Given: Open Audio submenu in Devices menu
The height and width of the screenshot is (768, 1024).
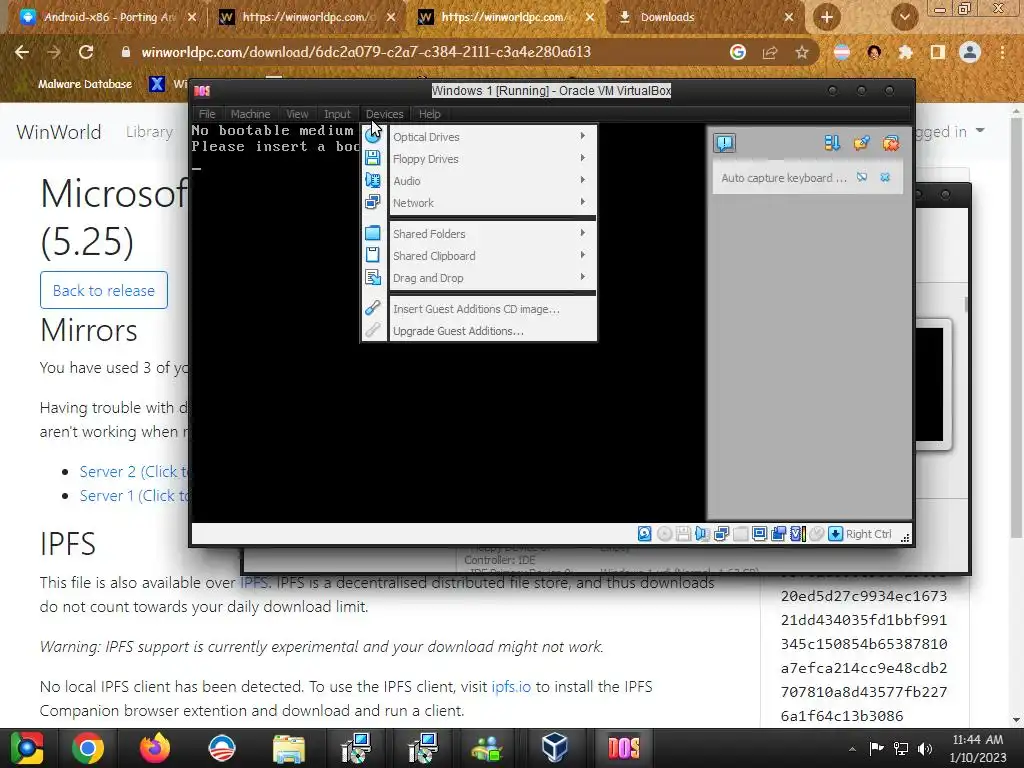Looking at the screenshot, I should tap(493, 181).
